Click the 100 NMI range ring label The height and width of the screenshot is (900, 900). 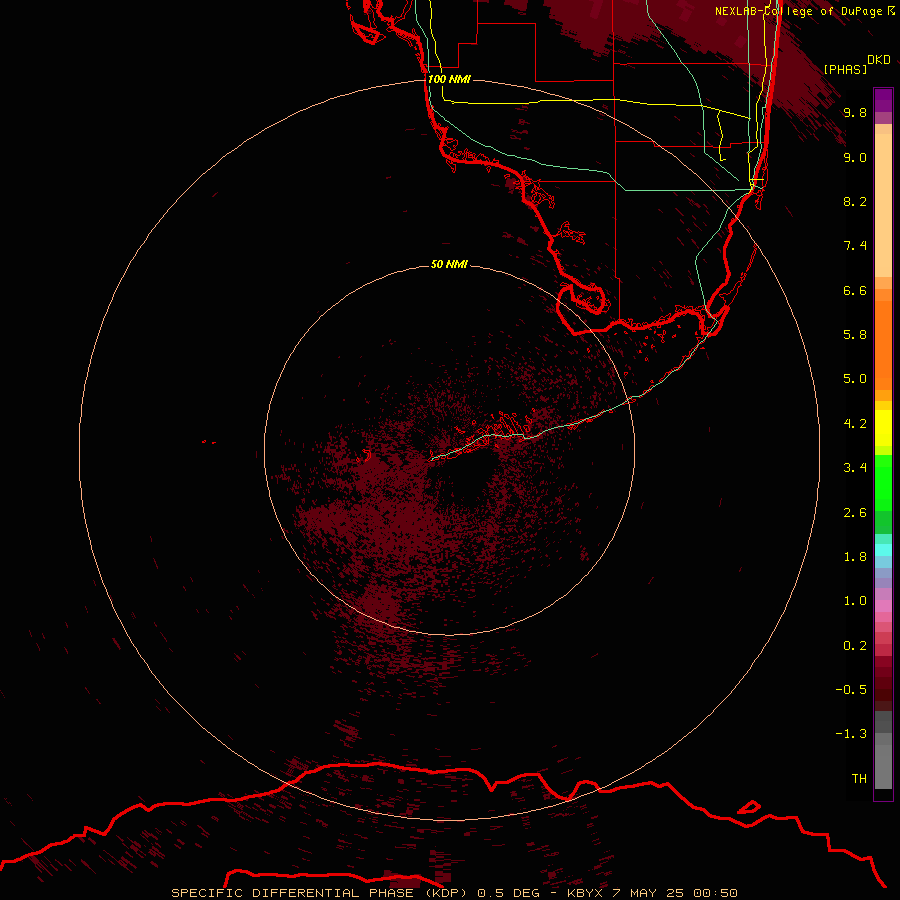pos(449,79)
